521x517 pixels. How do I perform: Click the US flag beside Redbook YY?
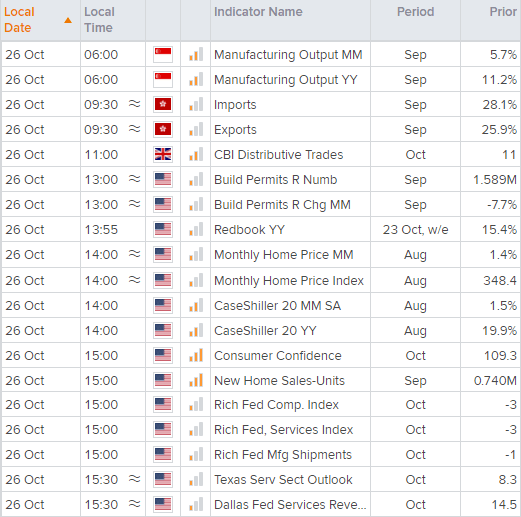tap(163, 229)
